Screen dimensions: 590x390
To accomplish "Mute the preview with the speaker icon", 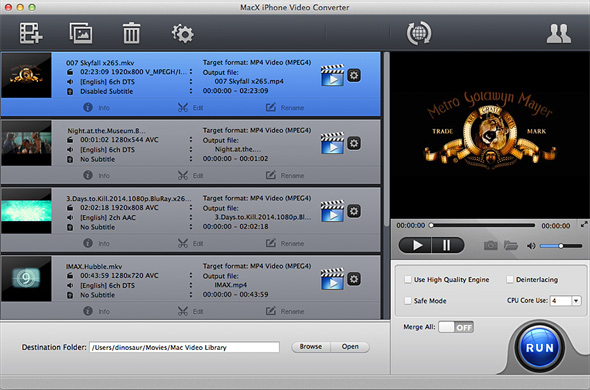I will [531, 246].
